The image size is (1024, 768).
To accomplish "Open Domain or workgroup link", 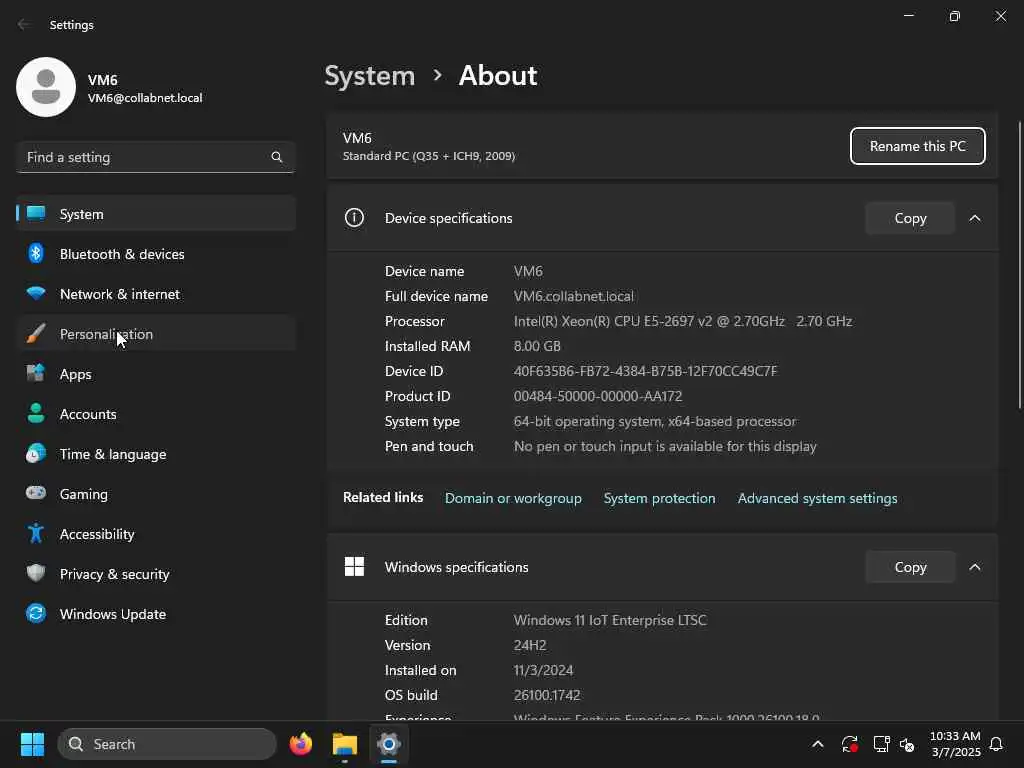I will point(513,498).
